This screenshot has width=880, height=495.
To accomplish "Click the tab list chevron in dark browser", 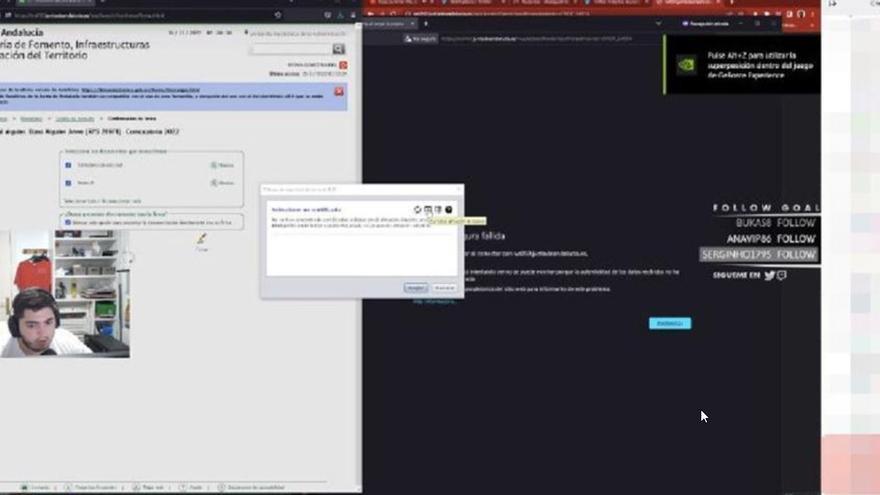I will tap(658, 24).
